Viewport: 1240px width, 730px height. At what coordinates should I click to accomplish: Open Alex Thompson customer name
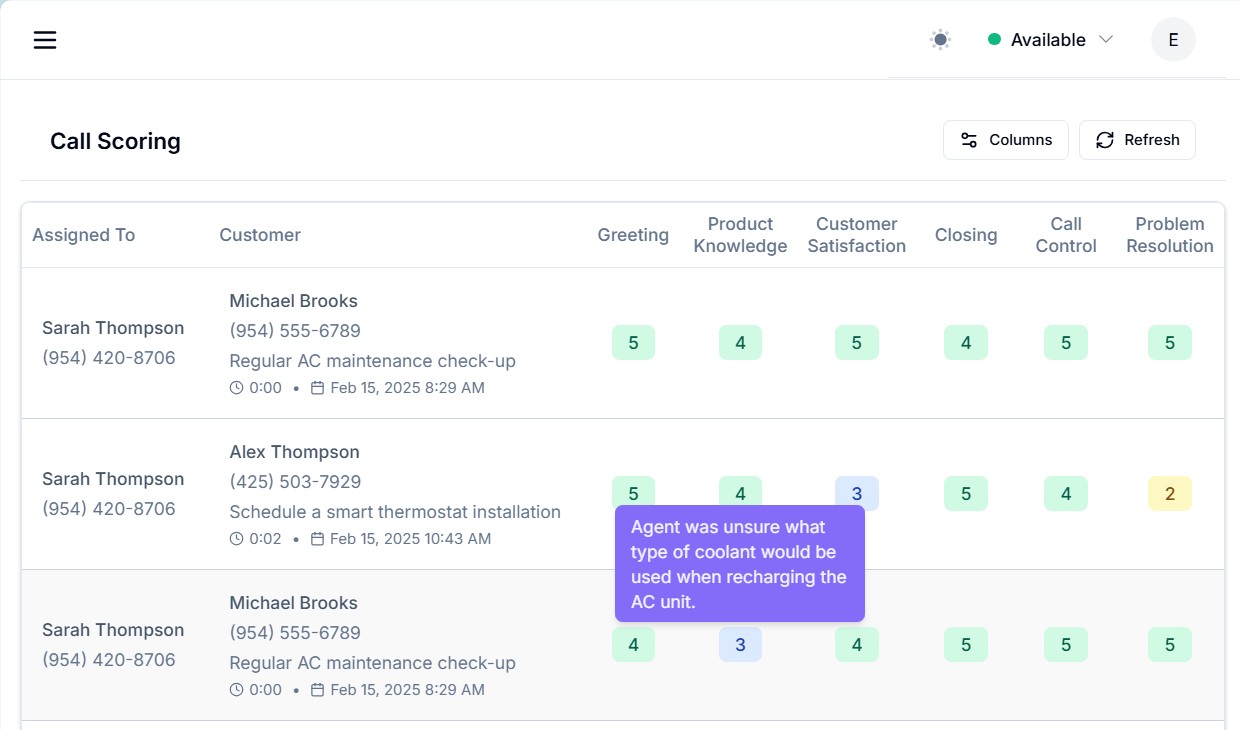[x=294, y=452]
